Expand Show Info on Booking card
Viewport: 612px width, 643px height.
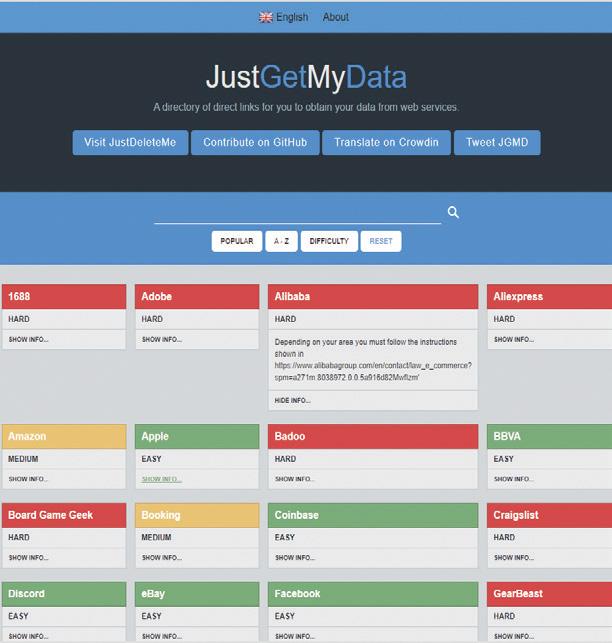tap(162, 558)
